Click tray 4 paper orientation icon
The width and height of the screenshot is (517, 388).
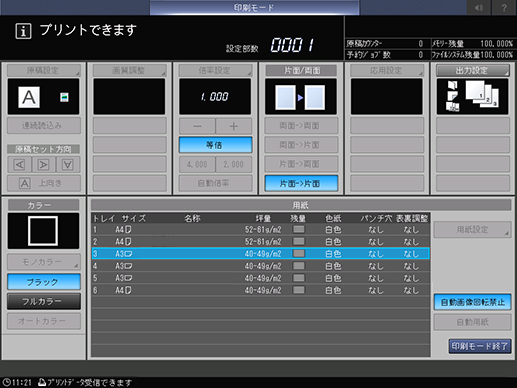[x=128, y=266]
